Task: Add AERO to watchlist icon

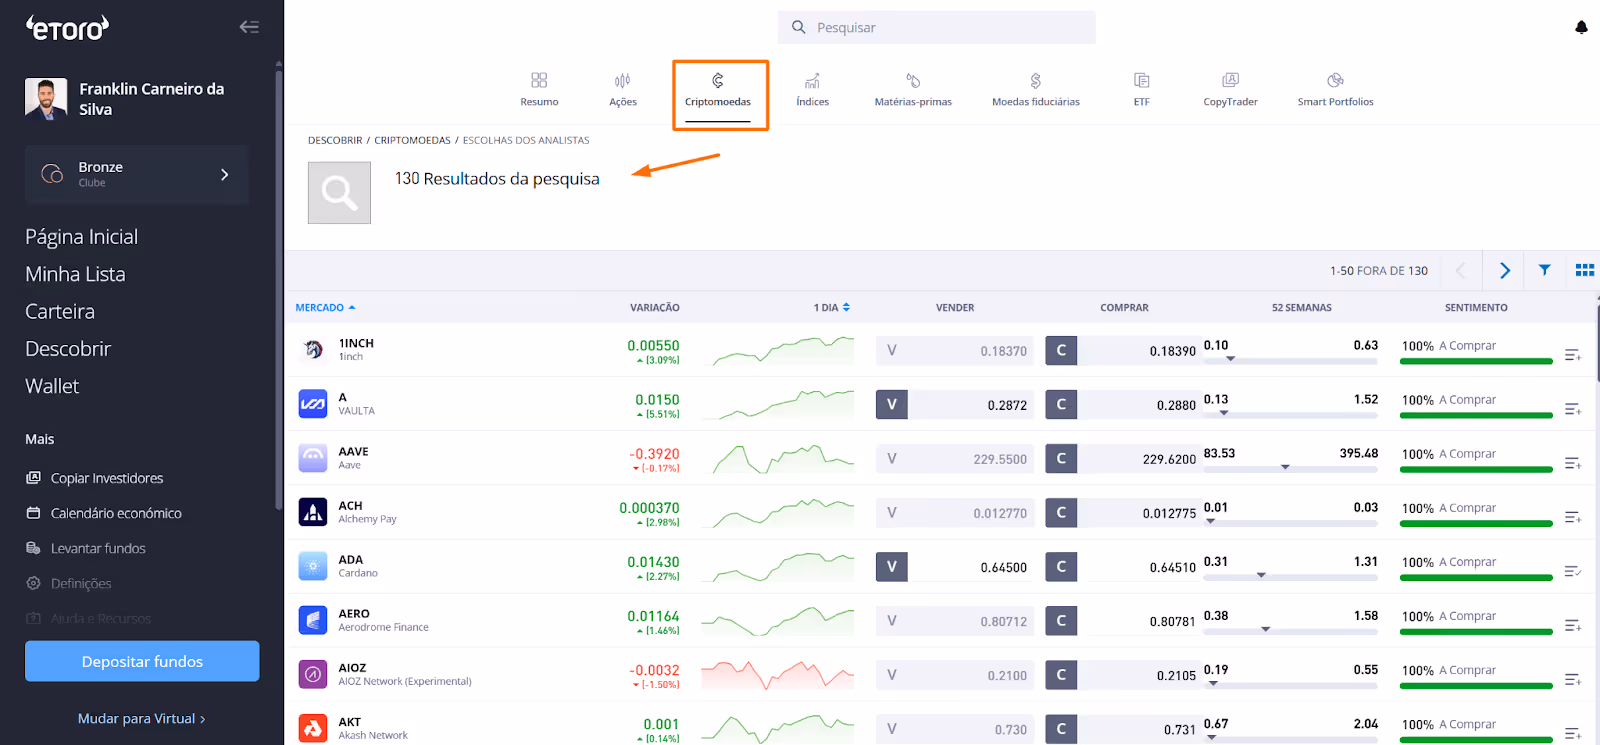Action: 1573,625
